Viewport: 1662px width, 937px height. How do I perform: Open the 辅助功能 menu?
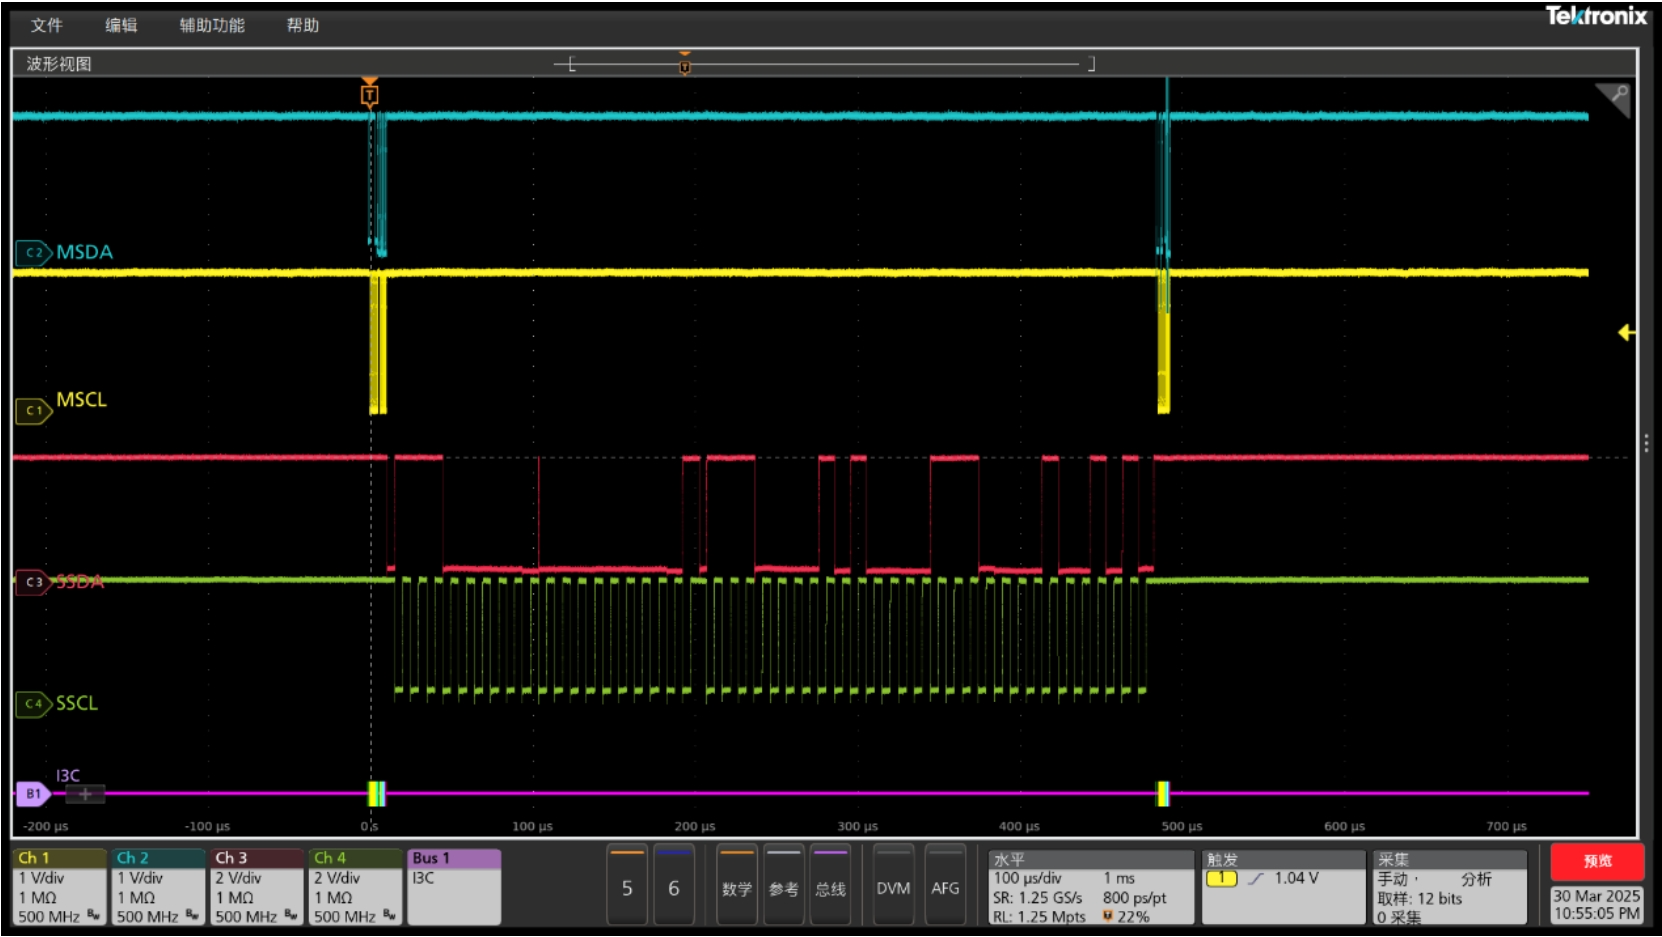click(x=212, y=25)
